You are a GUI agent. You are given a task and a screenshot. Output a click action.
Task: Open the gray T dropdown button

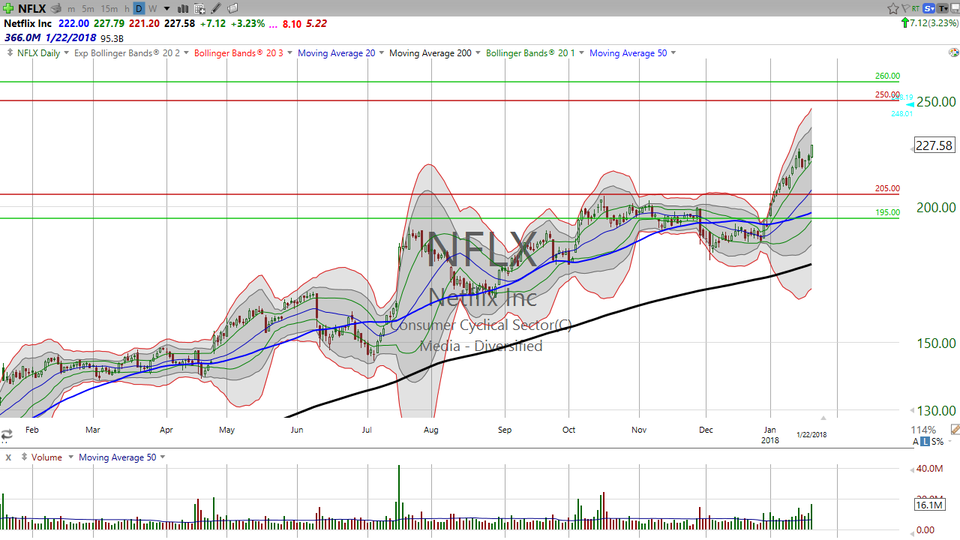point(943,8)
